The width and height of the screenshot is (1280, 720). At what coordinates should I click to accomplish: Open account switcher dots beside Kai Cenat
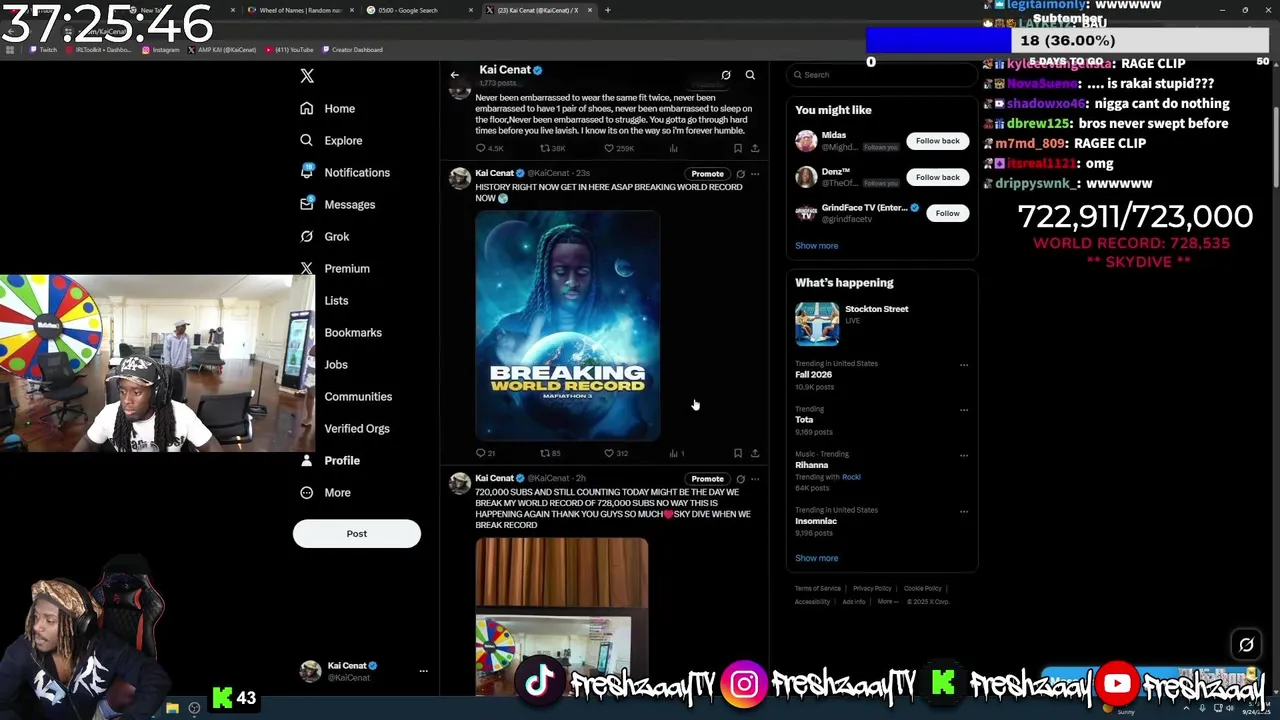point(423,671)
